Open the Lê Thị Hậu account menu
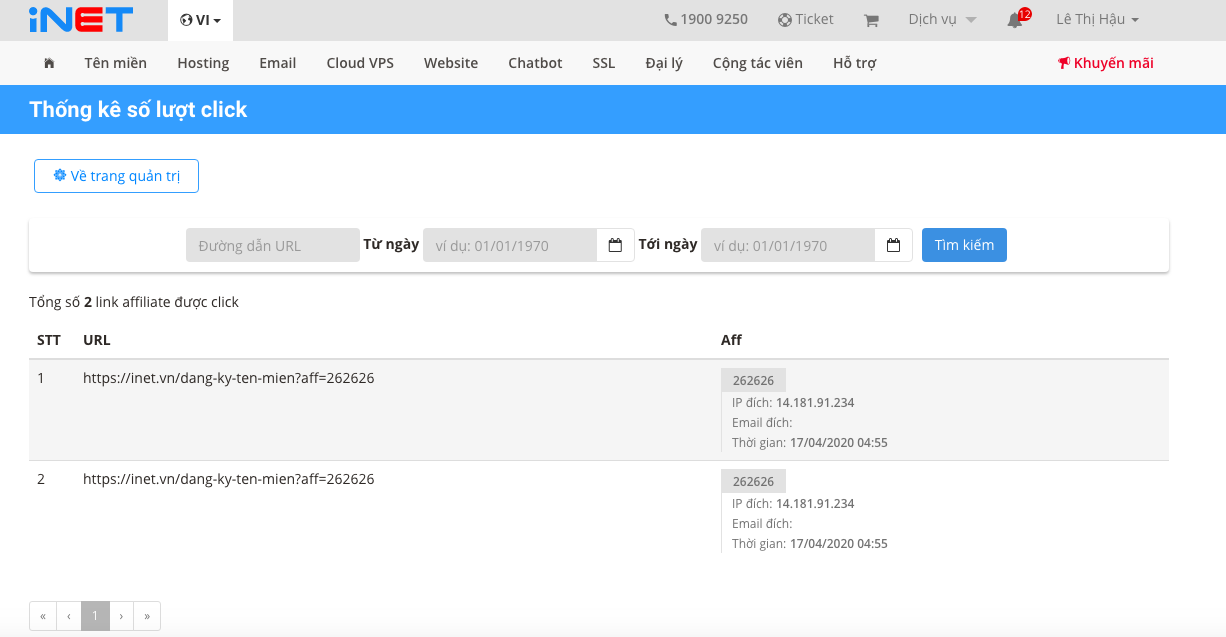The image size is (1226, 637). click(1097, 19)
